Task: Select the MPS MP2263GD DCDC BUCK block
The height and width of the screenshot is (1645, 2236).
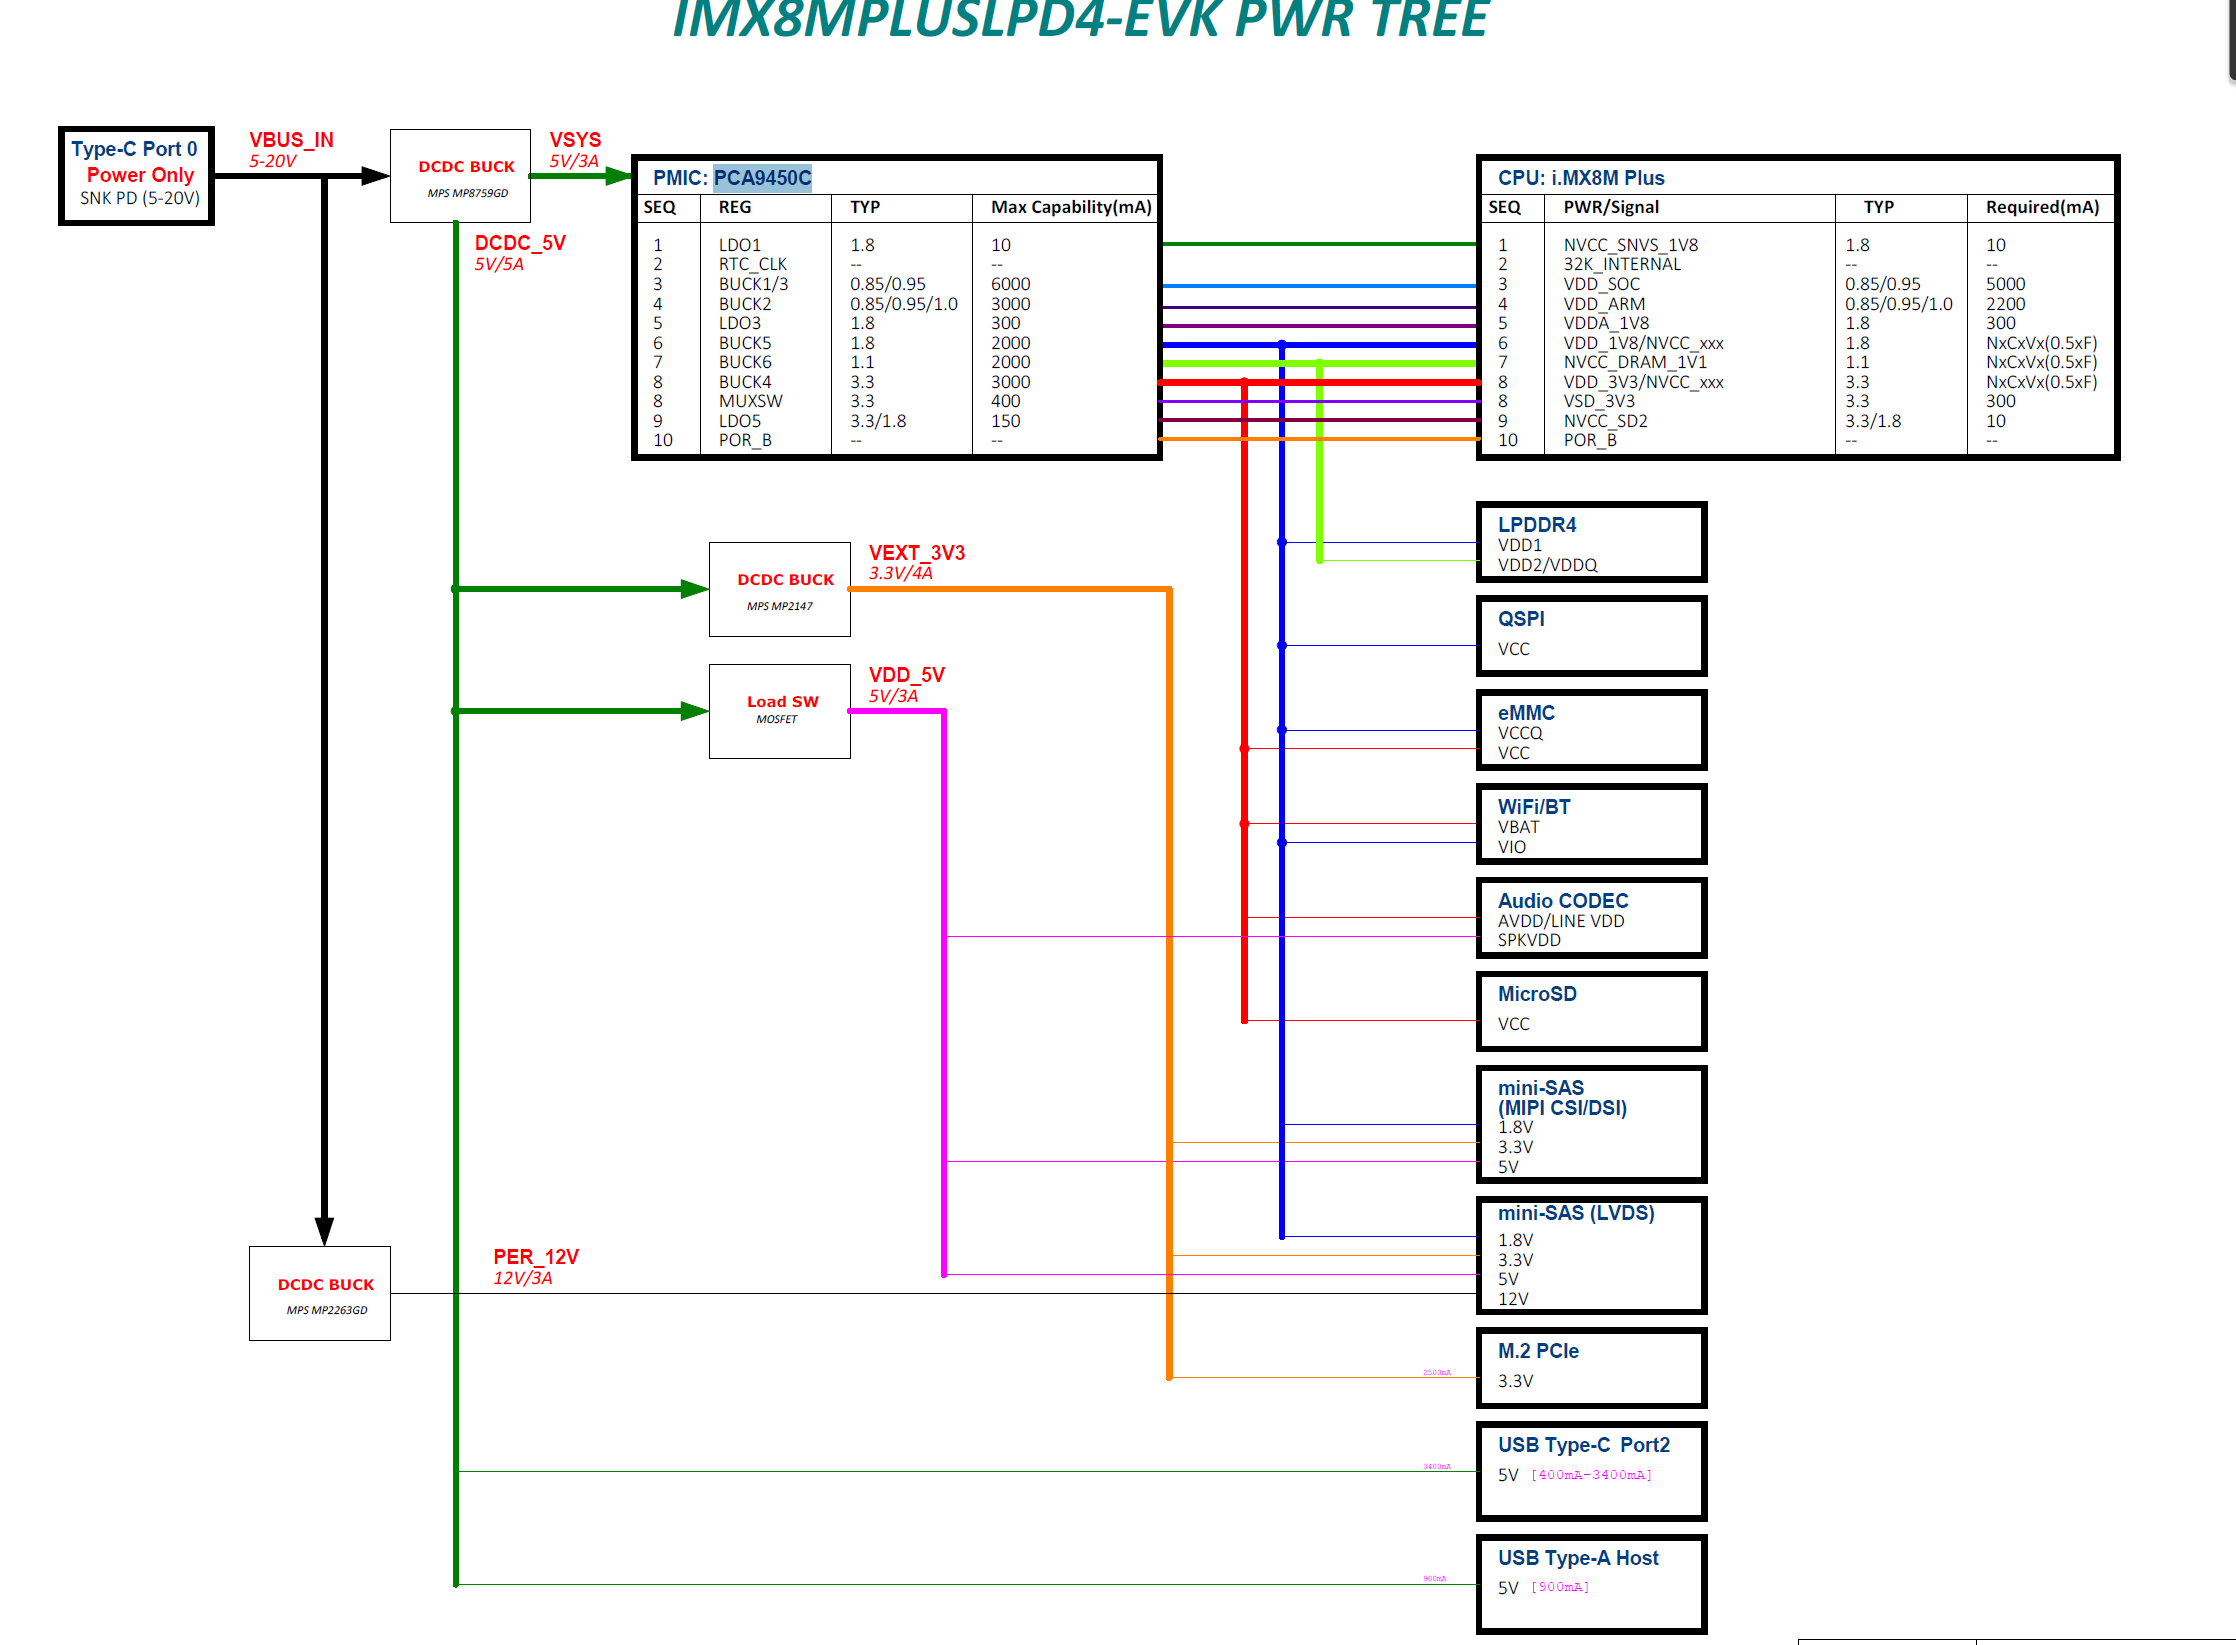Action: pos(320,1293)
